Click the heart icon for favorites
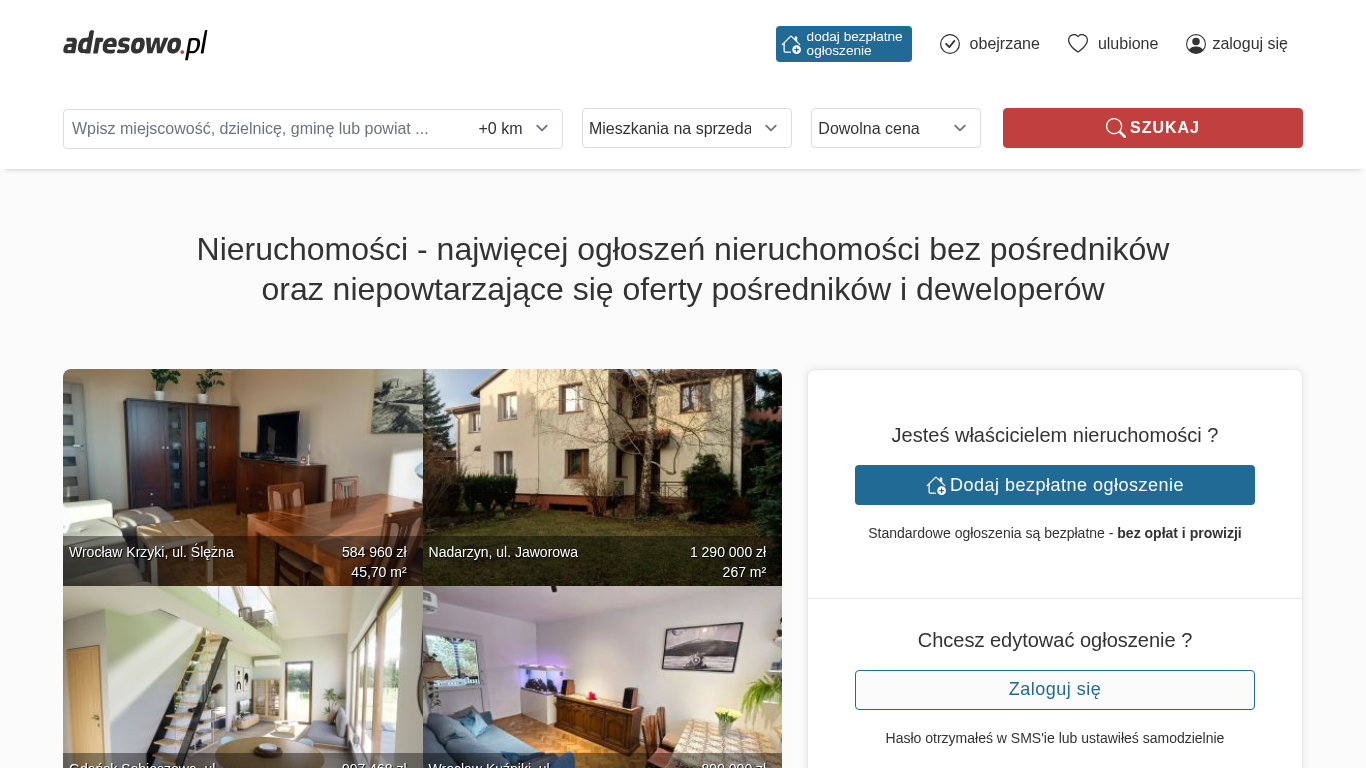1366x768 pixels. point(1078,44)
